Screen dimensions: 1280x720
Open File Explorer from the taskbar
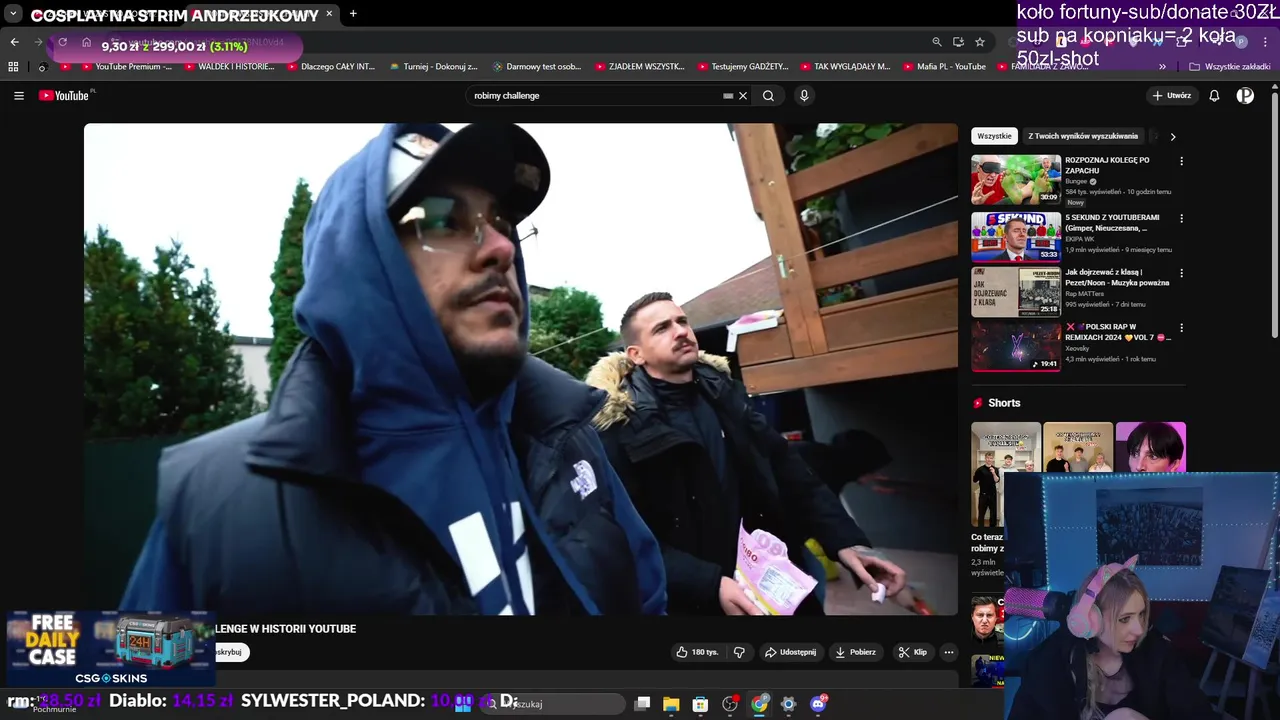671,704
